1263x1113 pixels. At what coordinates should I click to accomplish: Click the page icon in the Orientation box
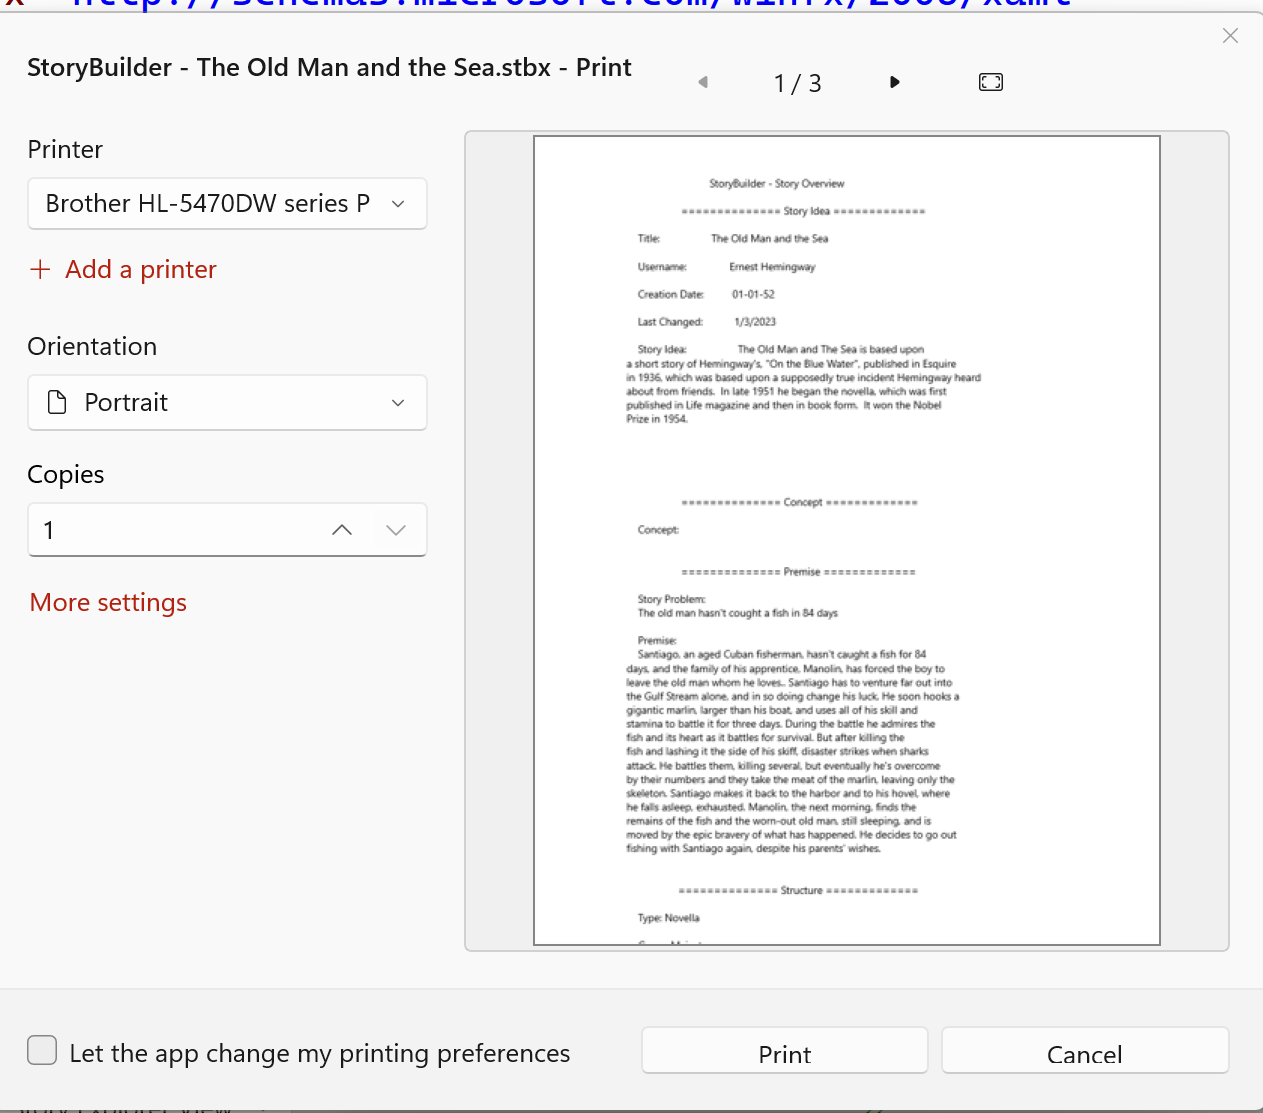58,403
